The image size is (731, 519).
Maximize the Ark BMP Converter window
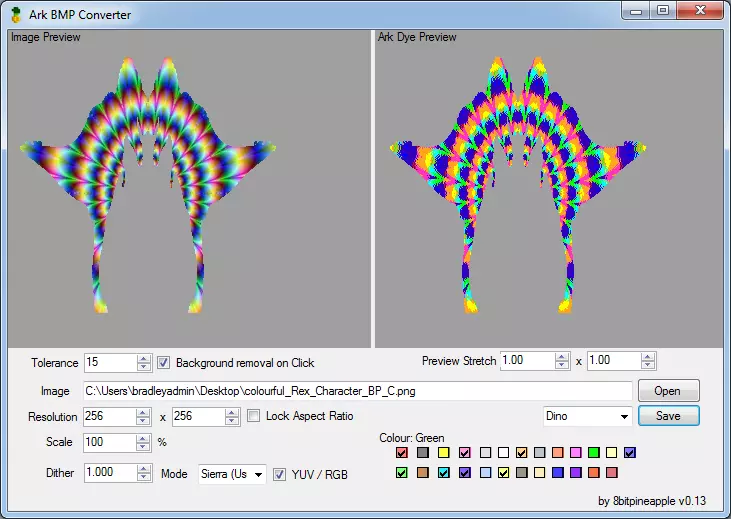pyautogui.click(x=663, y=11)
